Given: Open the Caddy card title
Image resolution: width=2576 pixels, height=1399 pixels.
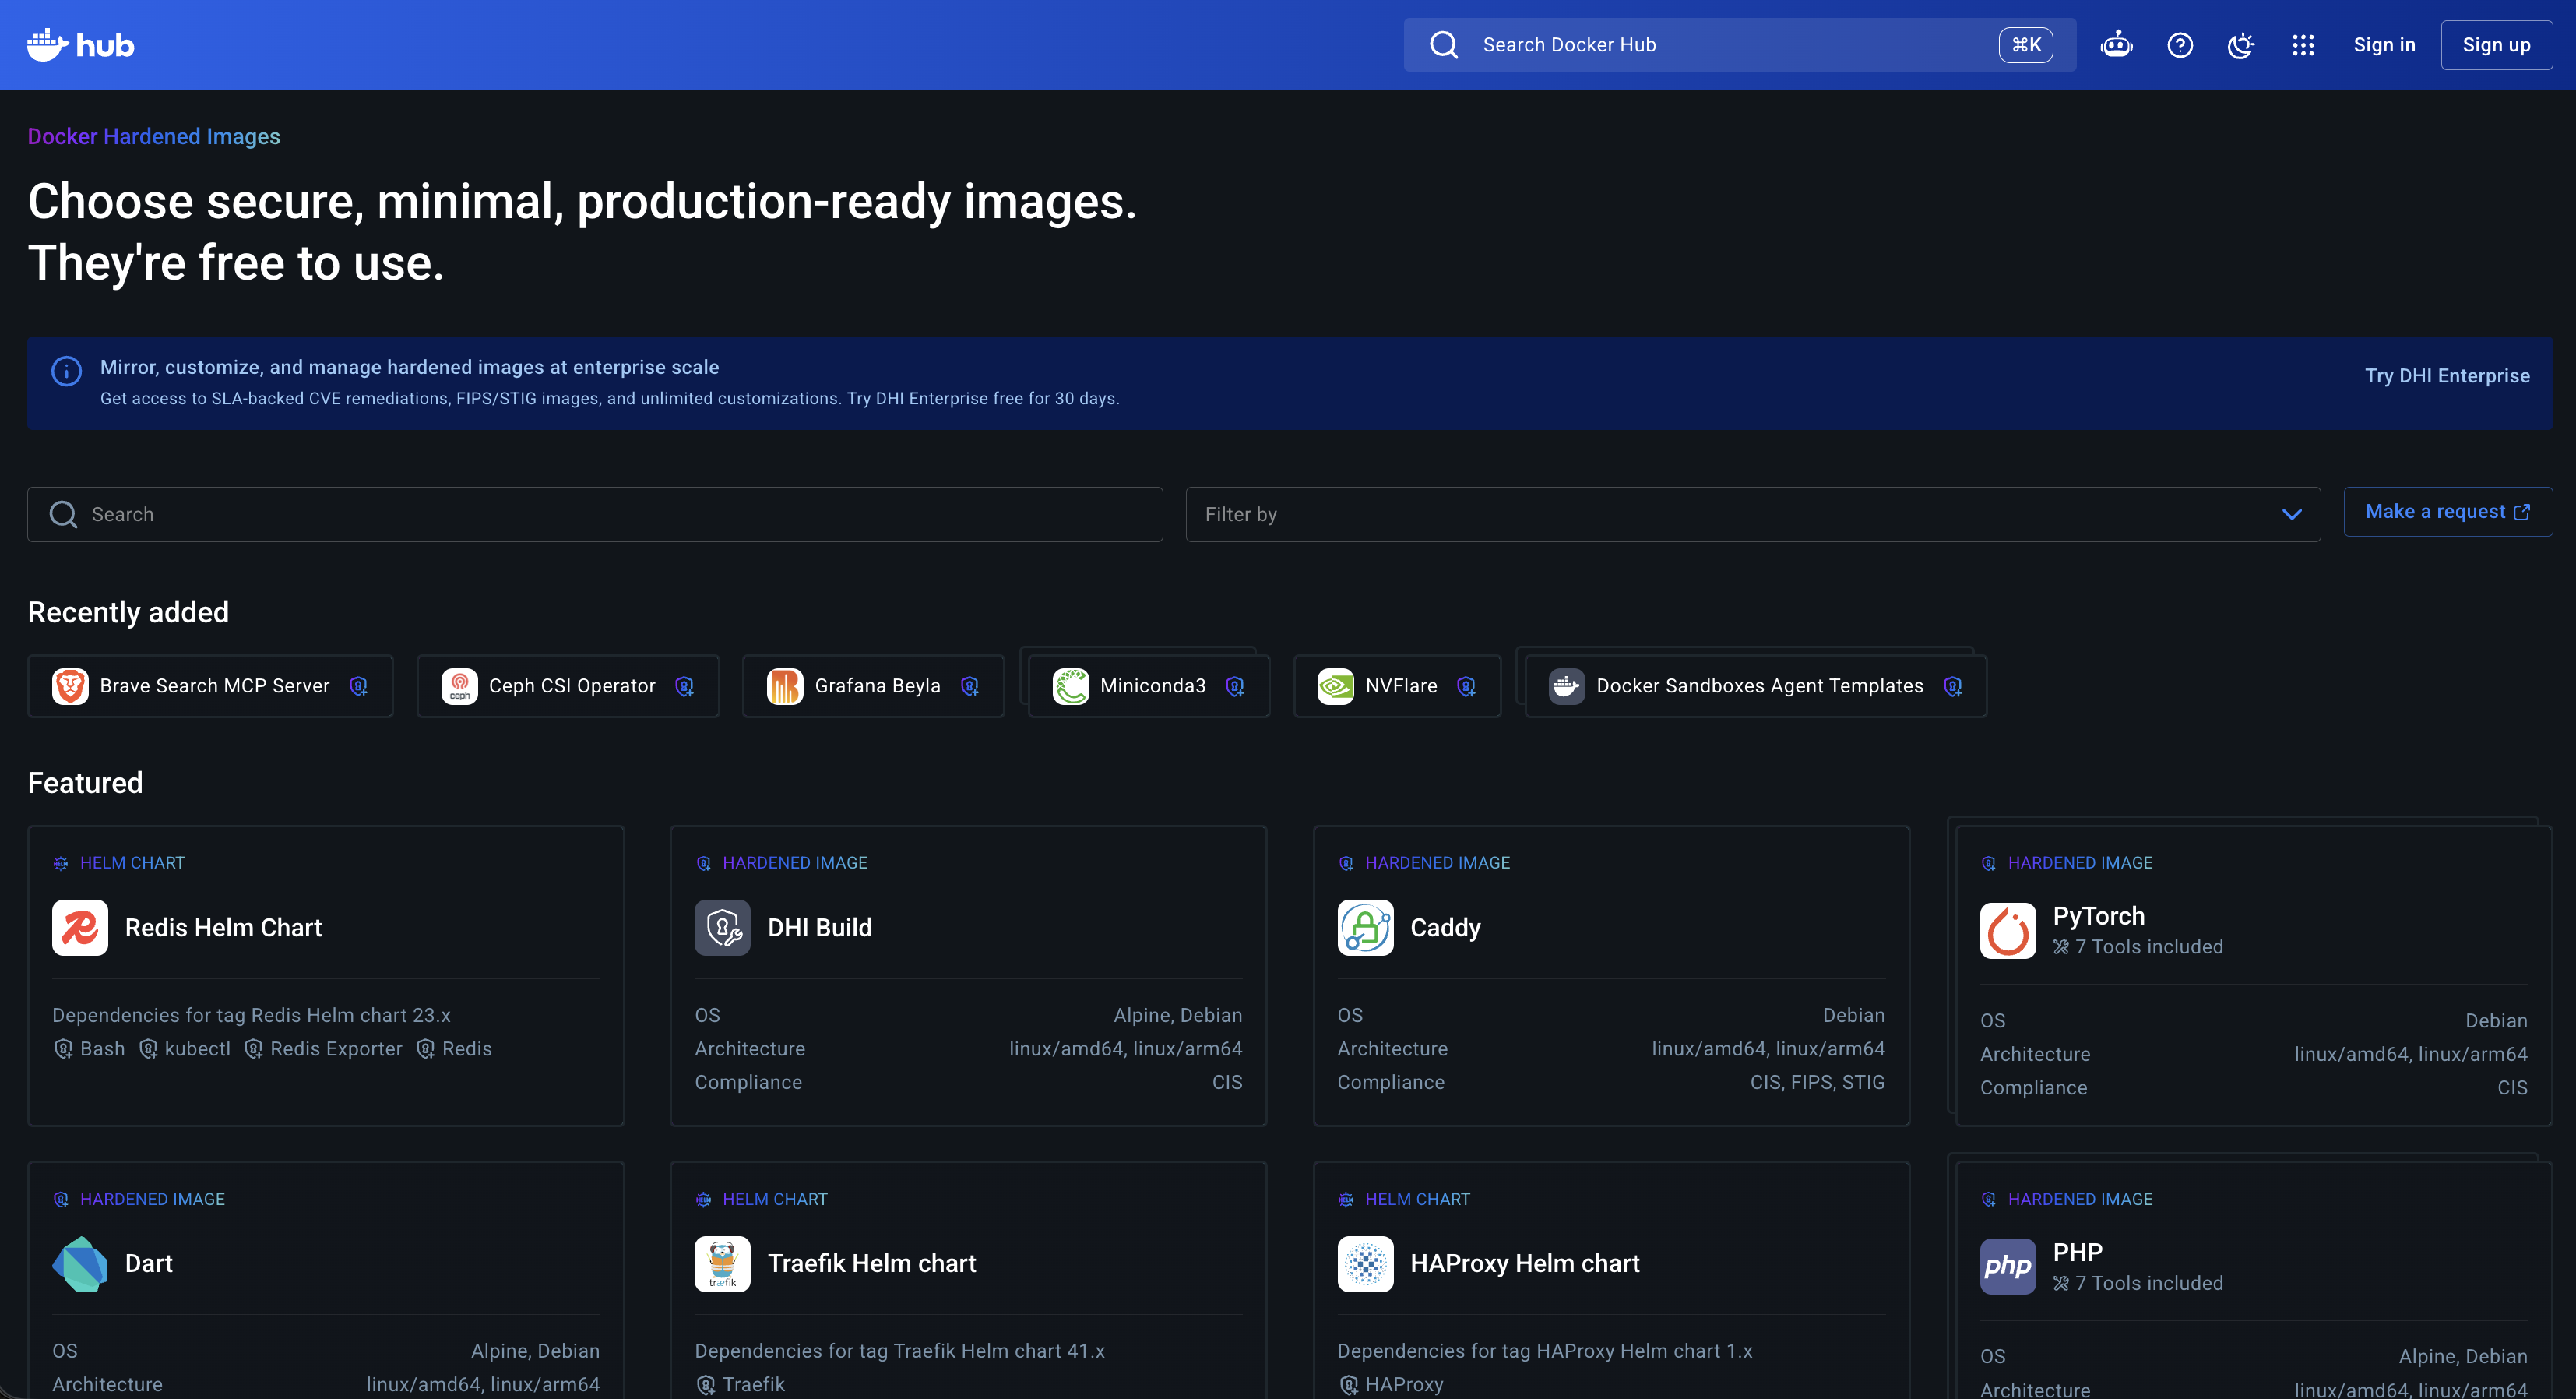Looking at the screenshot, I should 1445,928.
